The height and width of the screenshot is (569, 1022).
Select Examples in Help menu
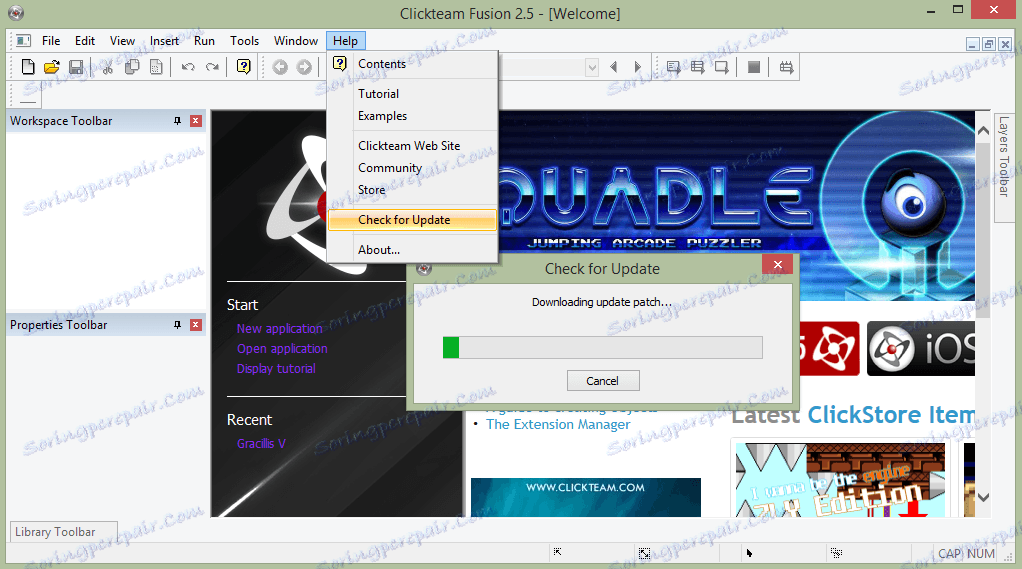pos(412,116)
